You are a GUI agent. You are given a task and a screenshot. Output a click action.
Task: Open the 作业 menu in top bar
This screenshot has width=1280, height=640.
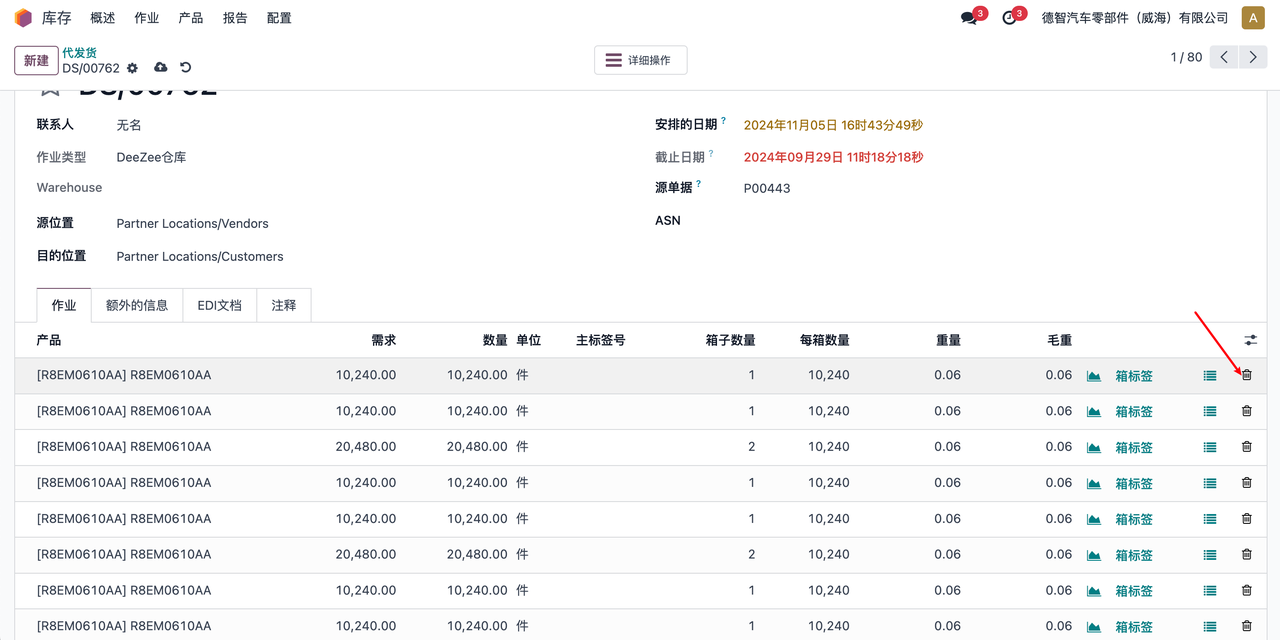click(x=146, y=18)
